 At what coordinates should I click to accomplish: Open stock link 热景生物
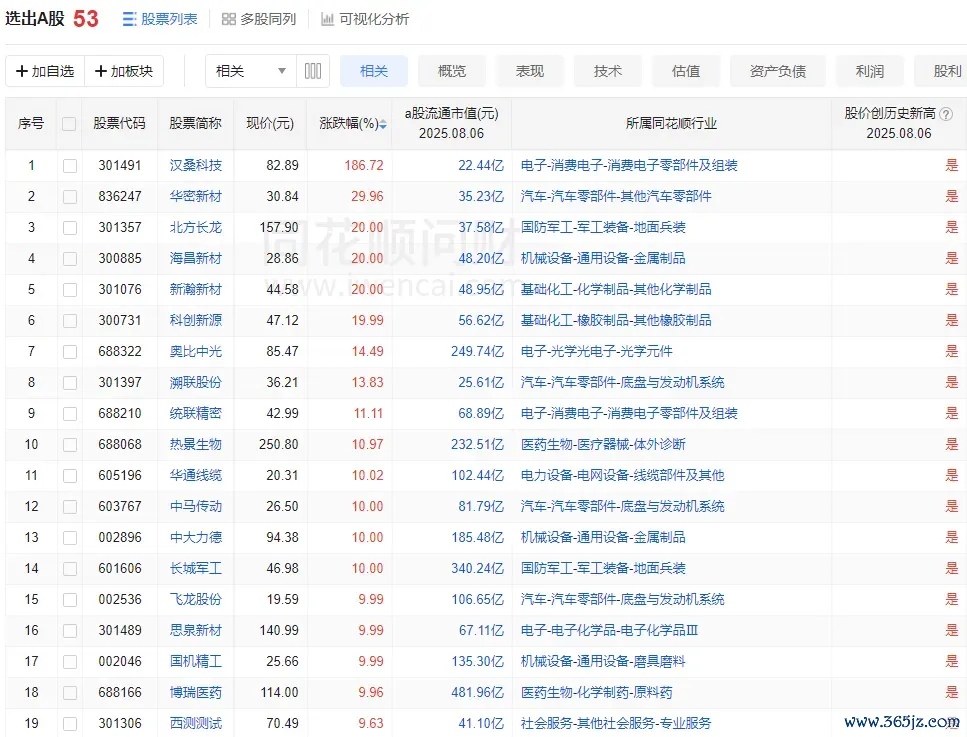click(195, 444)
